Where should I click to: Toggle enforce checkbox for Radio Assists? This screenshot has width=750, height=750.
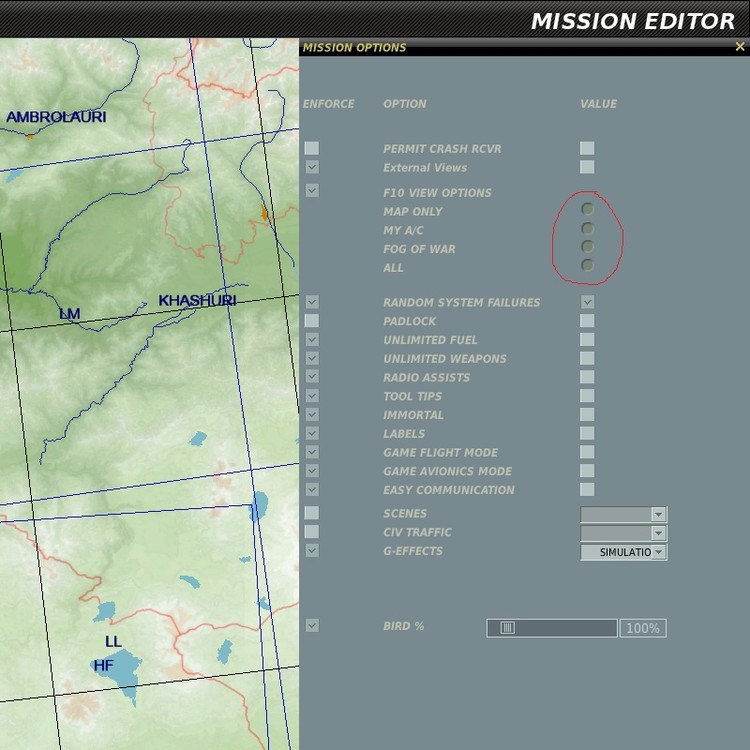click(x=311, y=377)
